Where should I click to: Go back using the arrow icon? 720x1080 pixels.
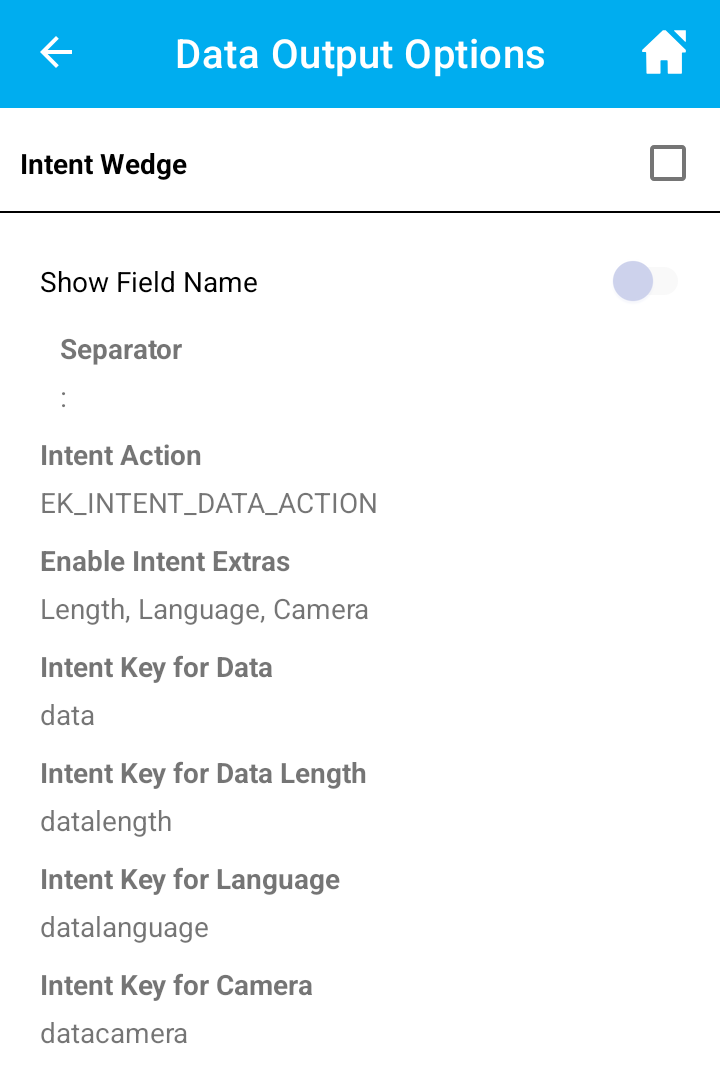click(56, 53)
